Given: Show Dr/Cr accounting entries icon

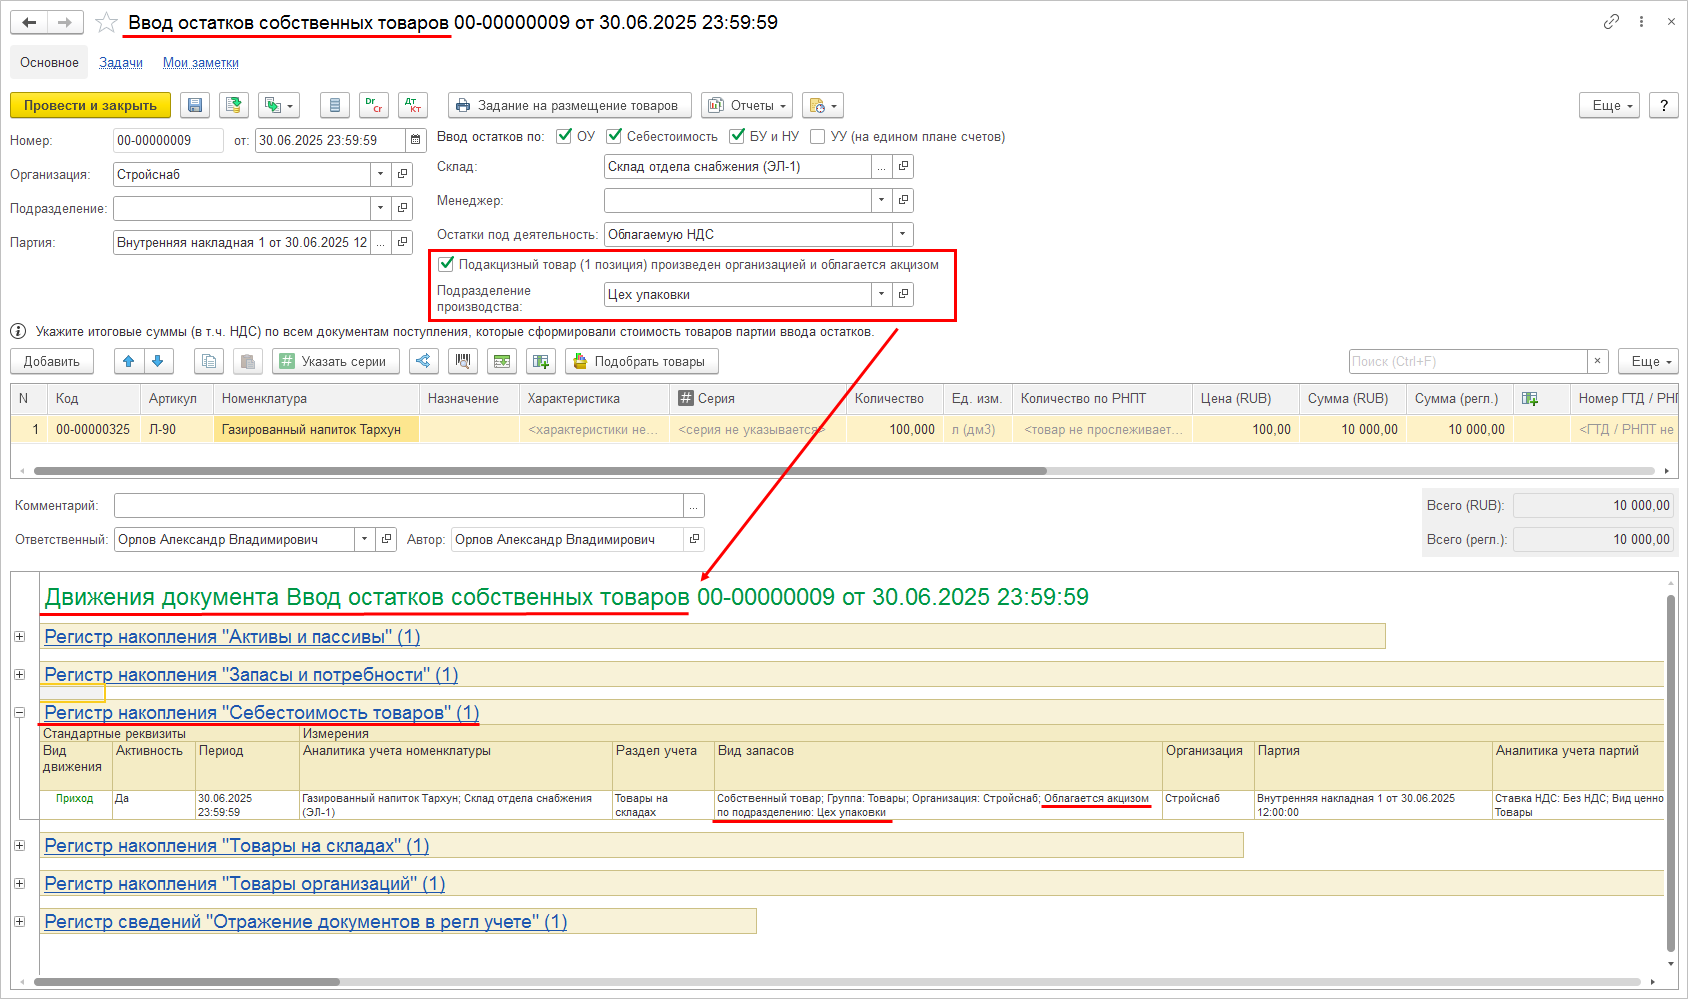Looking at the screenshot, I should coord(374,105).
